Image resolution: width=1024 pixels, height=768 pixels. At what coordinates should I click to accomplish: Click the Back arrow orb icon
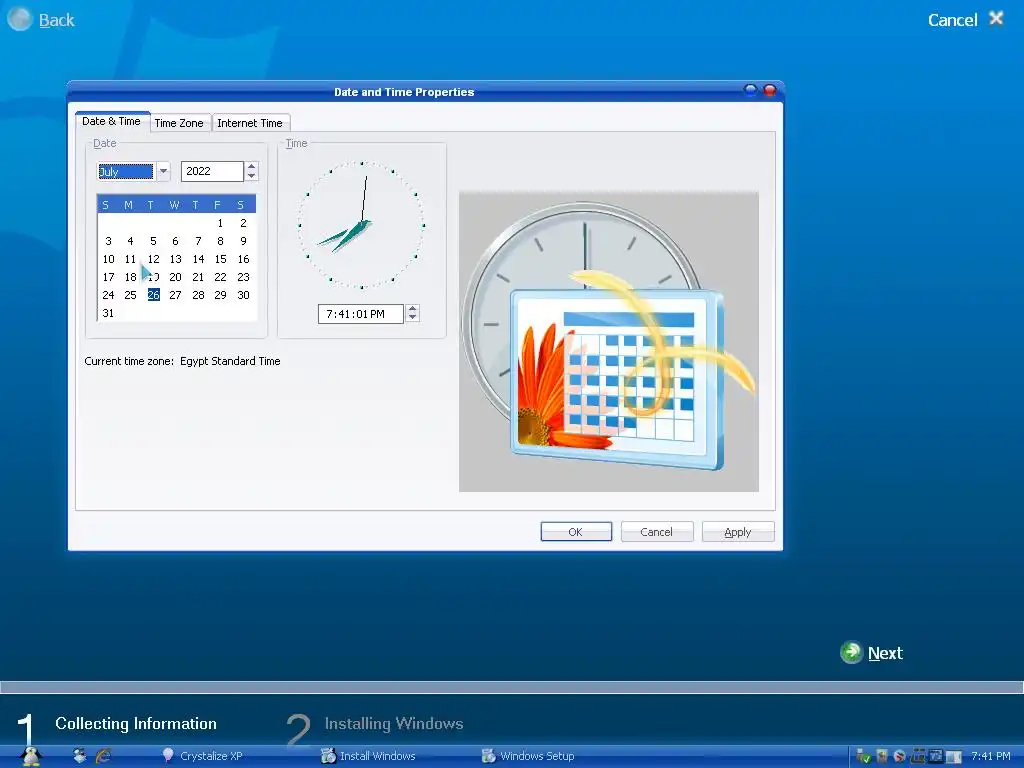coord(20,19)
